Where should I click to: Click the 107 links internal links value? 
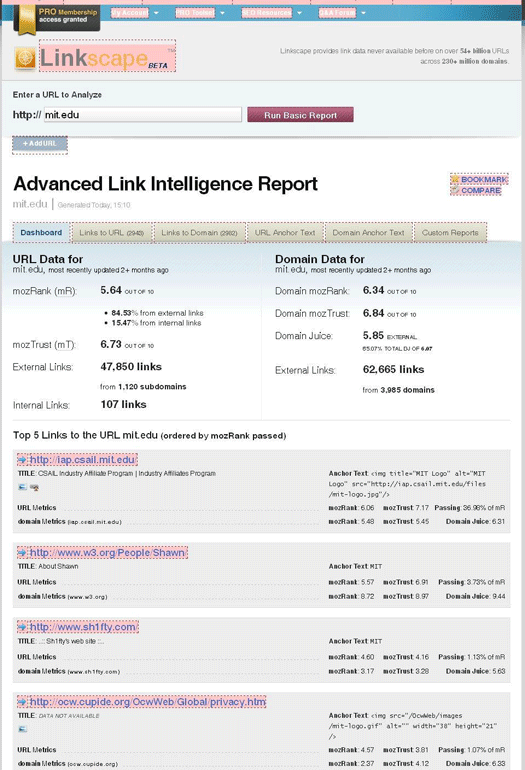click(123, 405)
